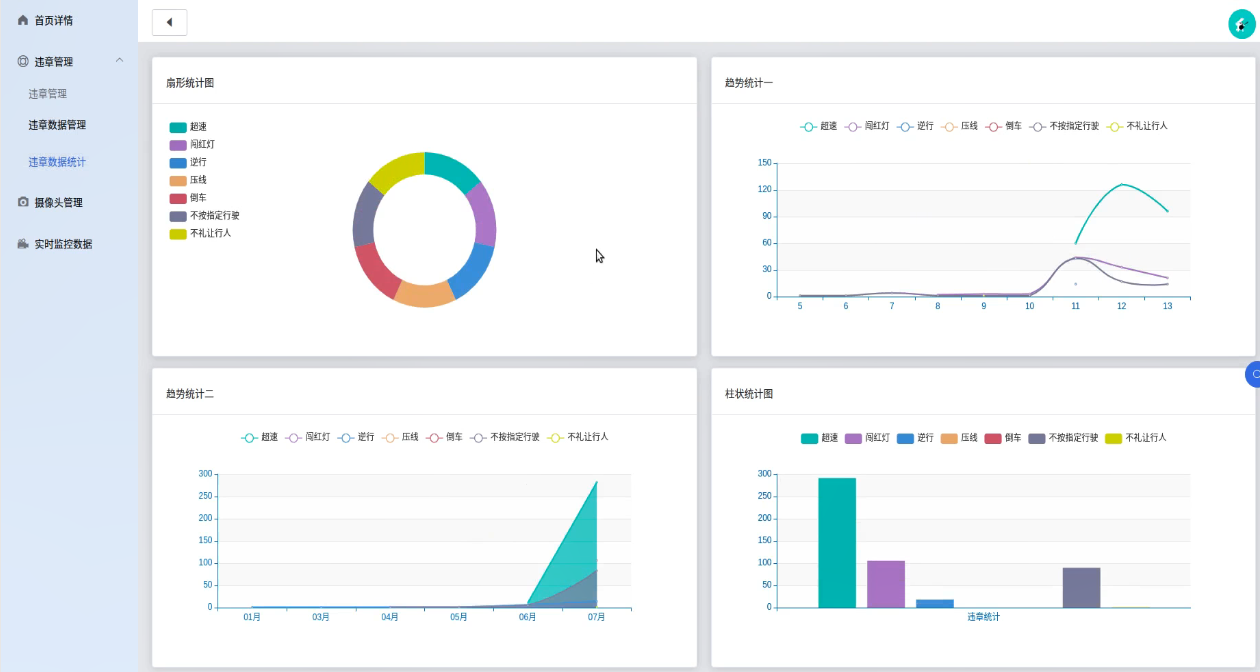
Task: Open the 违章管理 submenu entry
Action: coord(48,94)
